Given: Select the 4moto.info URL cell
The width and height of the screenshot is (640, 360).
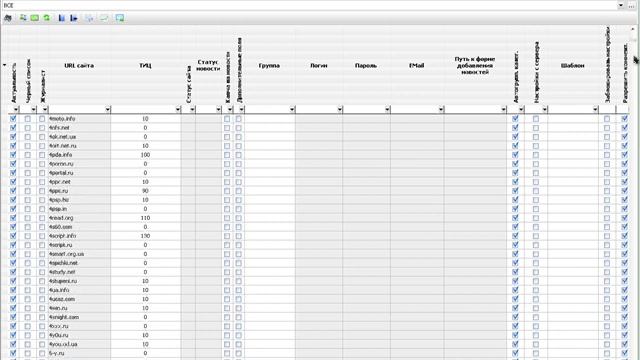Looking at the screenshot, I should 79,119.
